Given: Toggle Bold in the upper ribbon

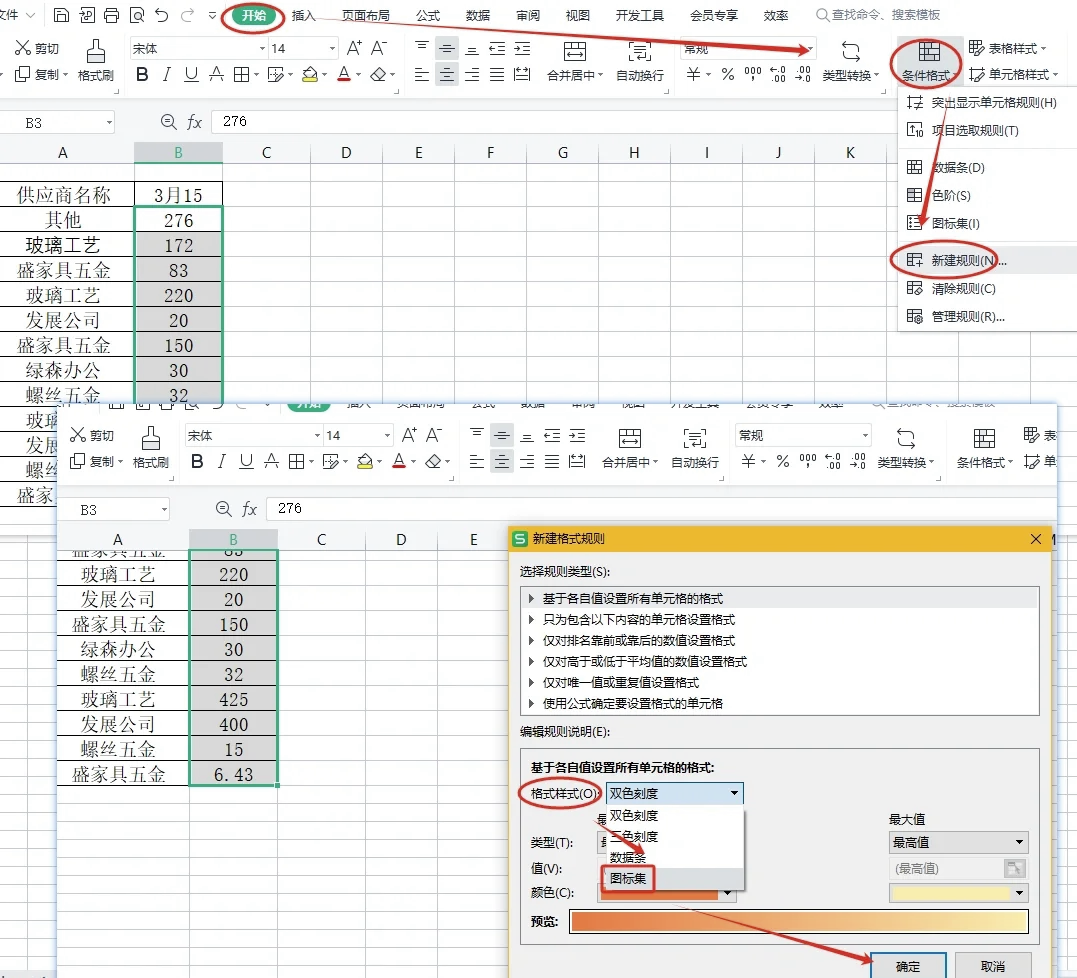Looking at the screenshot, I should [x=142, y=74].
